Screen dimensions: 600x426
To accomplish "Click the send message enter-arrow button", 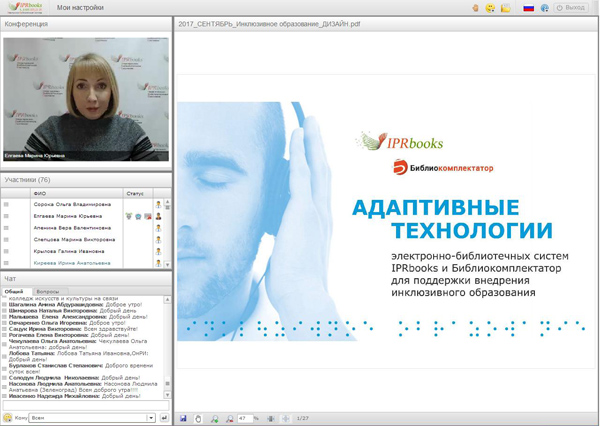I will click(164, 418).
